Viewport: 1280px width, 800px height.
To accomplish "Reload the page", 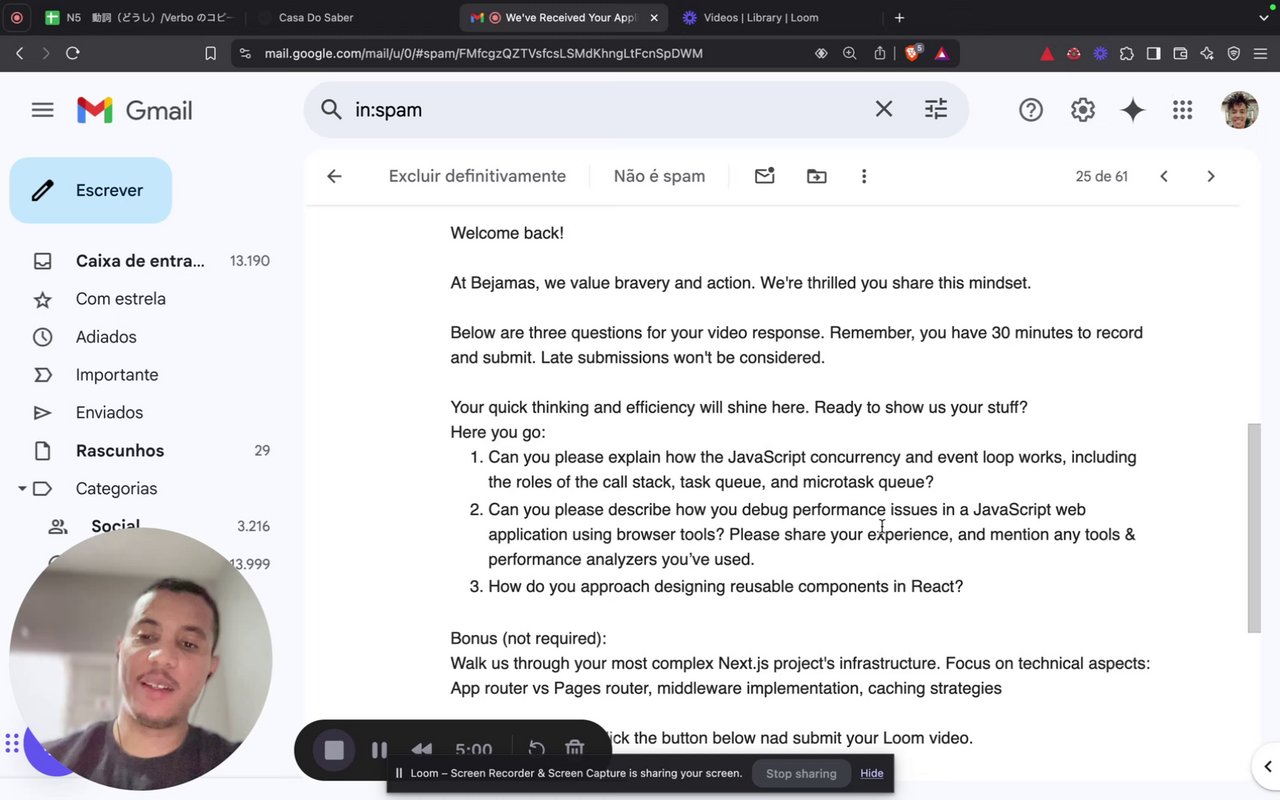I will [x=73, y=53].
